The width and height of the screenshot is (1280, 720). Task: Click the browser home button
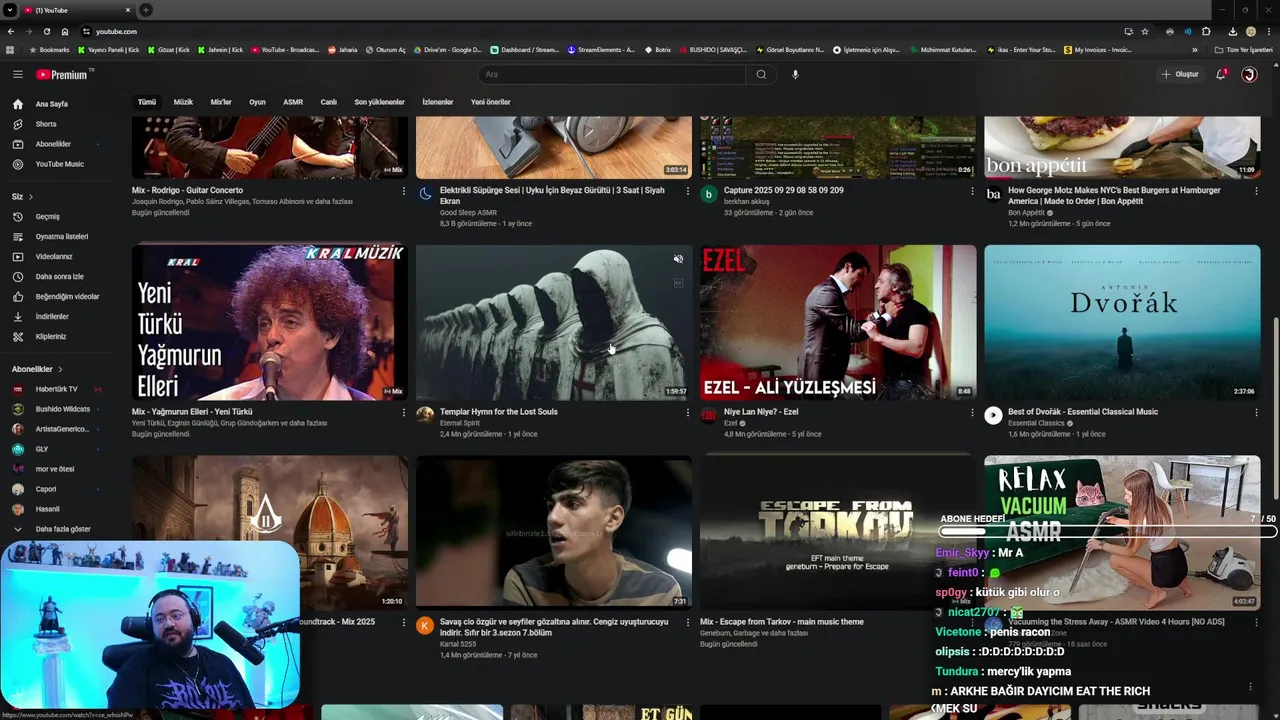pyautogui.click(x=65, y=31)
